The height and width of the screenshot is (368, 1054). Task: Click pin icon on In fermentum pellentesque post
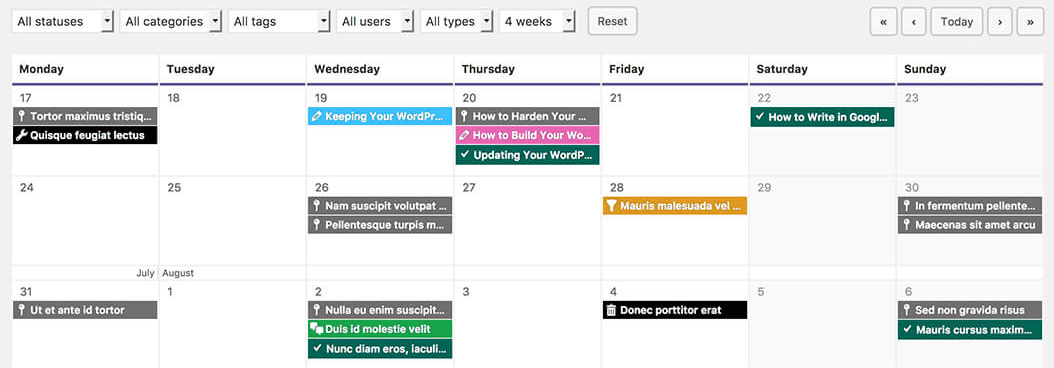tap(907, 205)
